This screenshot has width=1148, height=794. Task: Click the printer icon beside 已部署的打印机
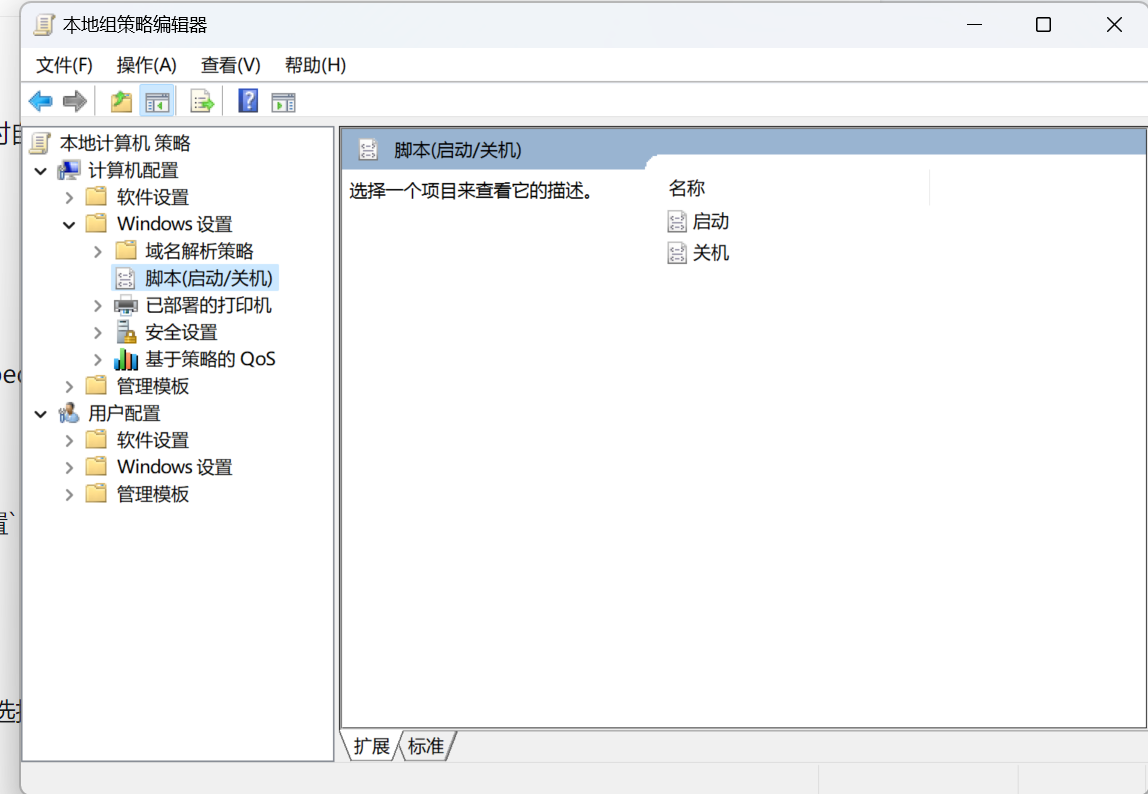tap(126, 305)
